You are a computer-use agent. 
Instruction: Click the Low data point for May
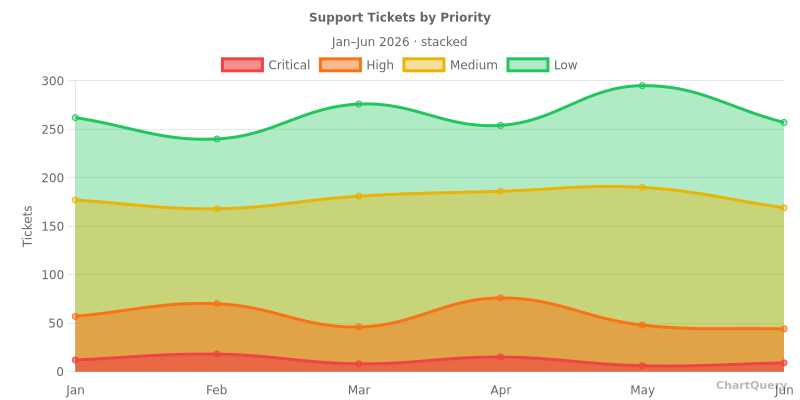click(x=642, y=86)
